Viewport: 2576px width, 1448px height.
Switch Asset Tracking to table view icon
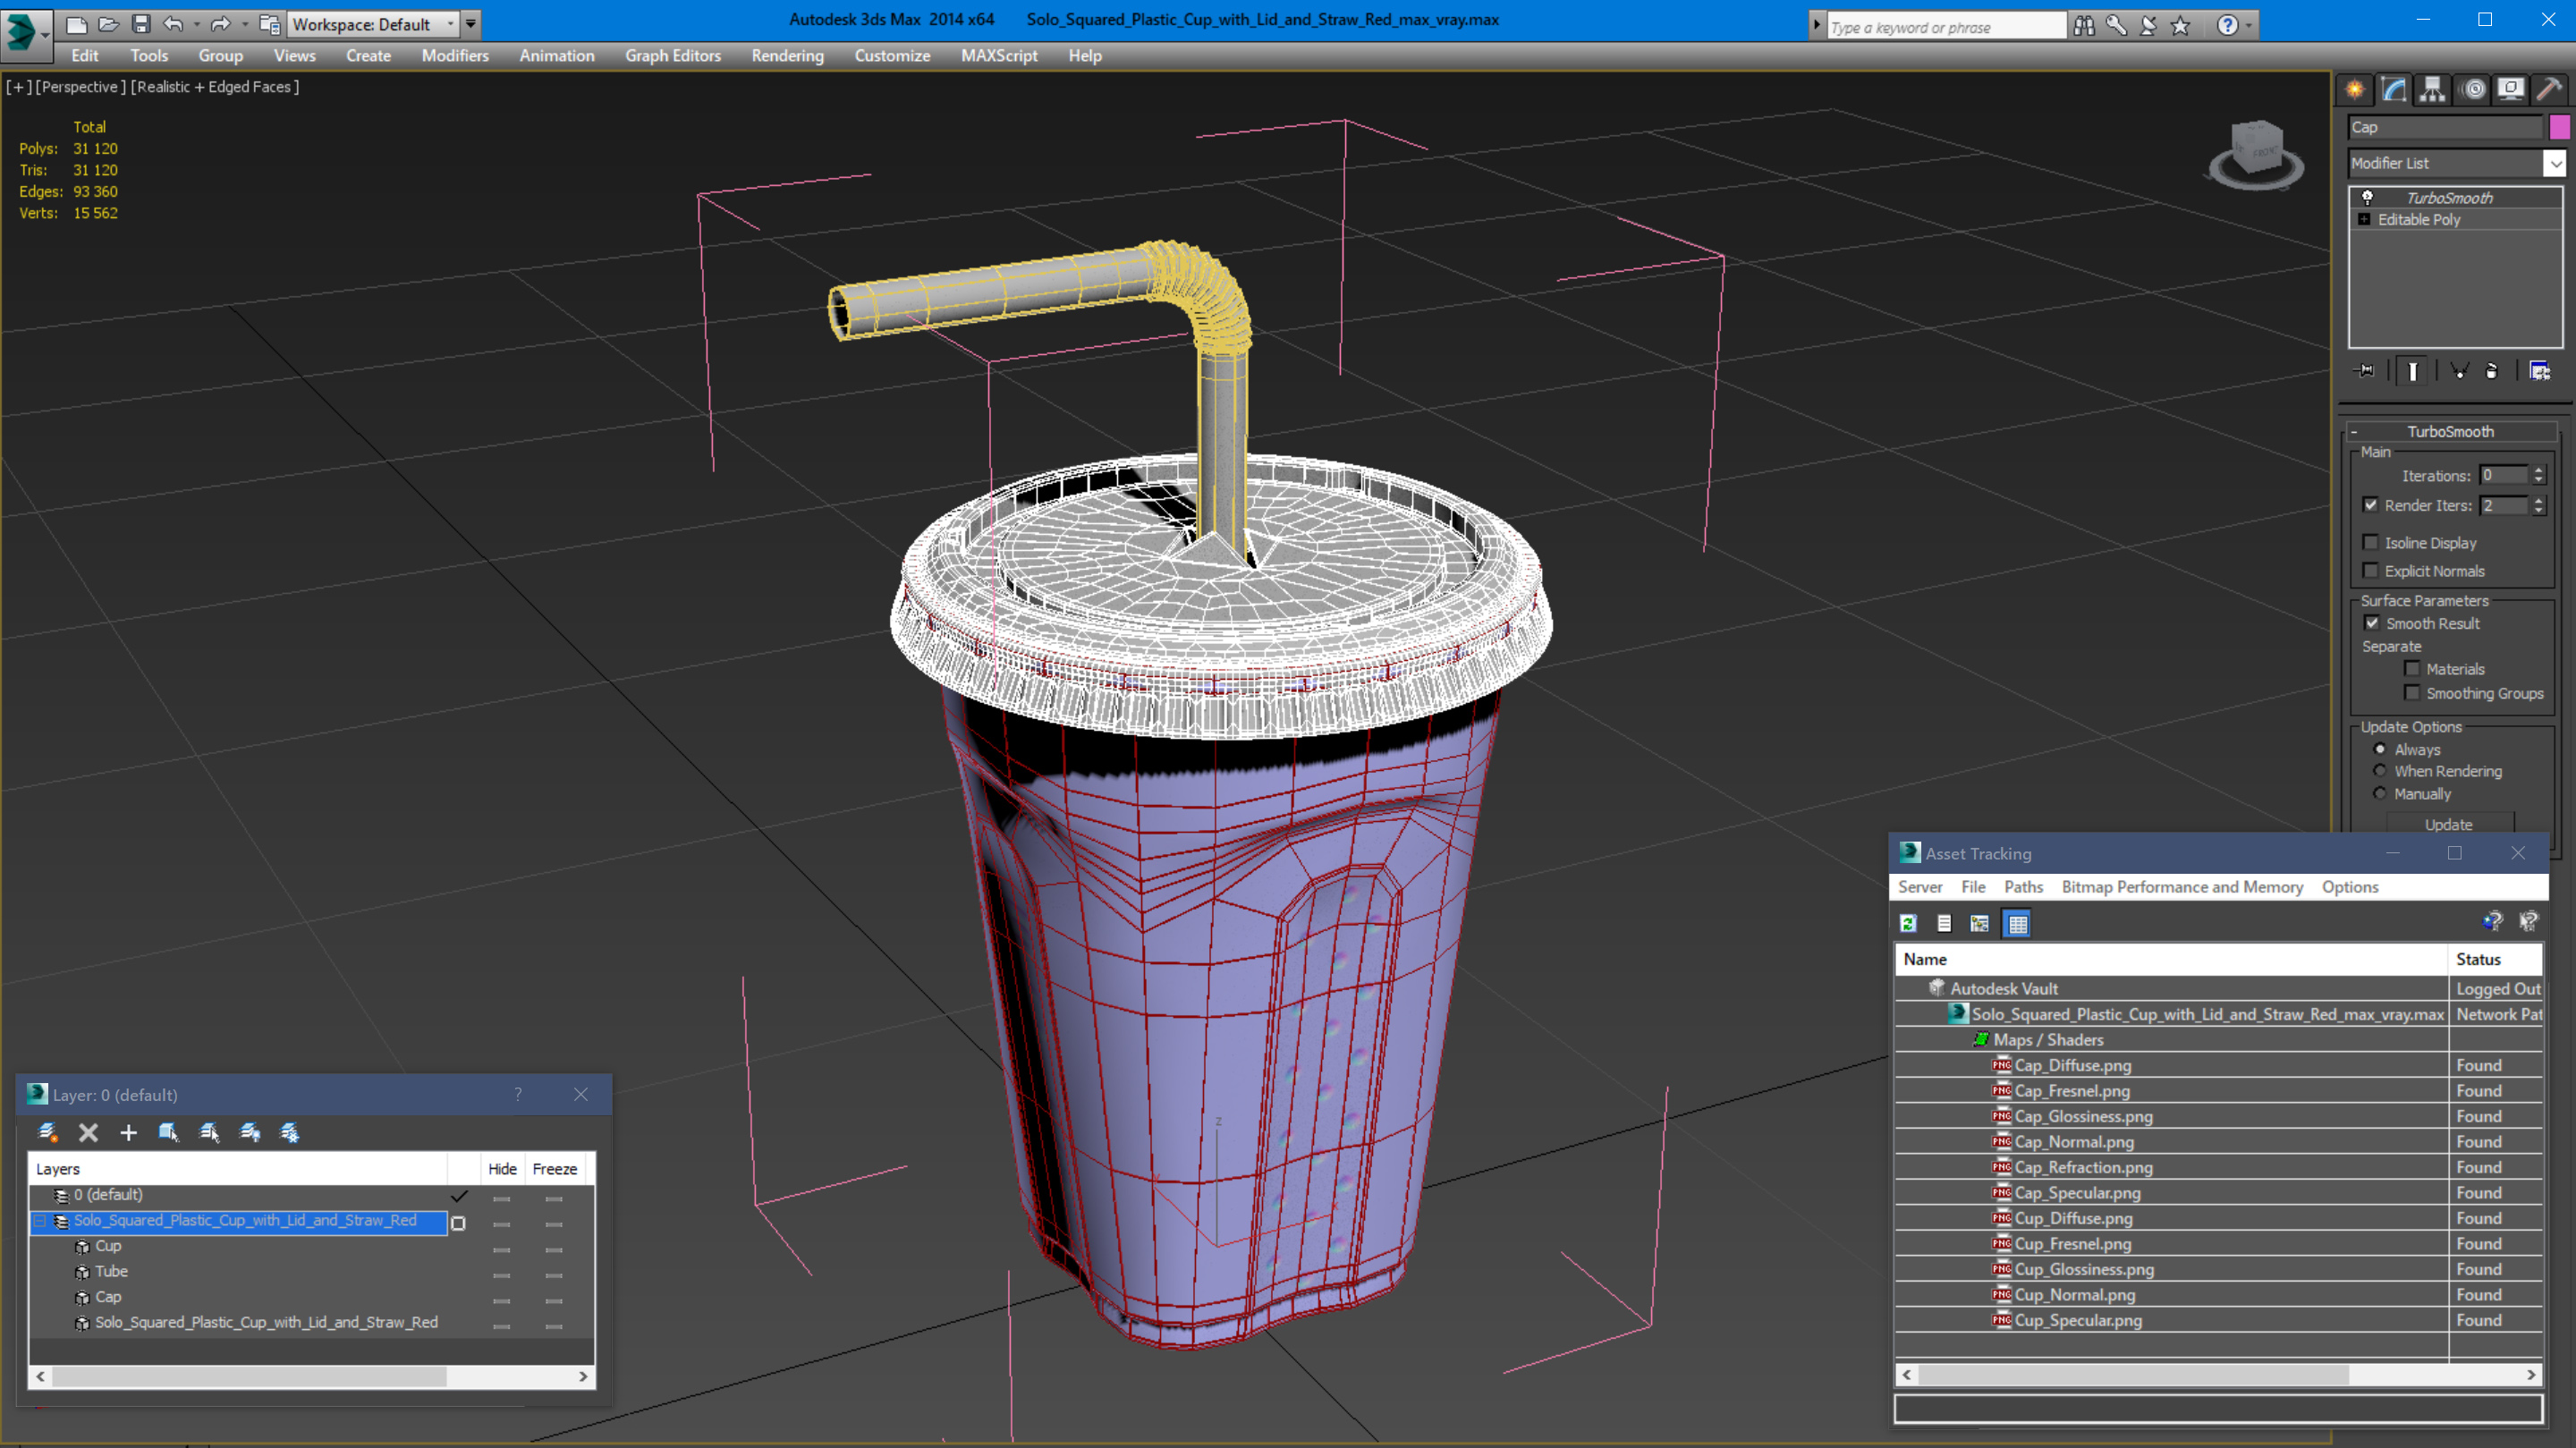pos(2017,923)
